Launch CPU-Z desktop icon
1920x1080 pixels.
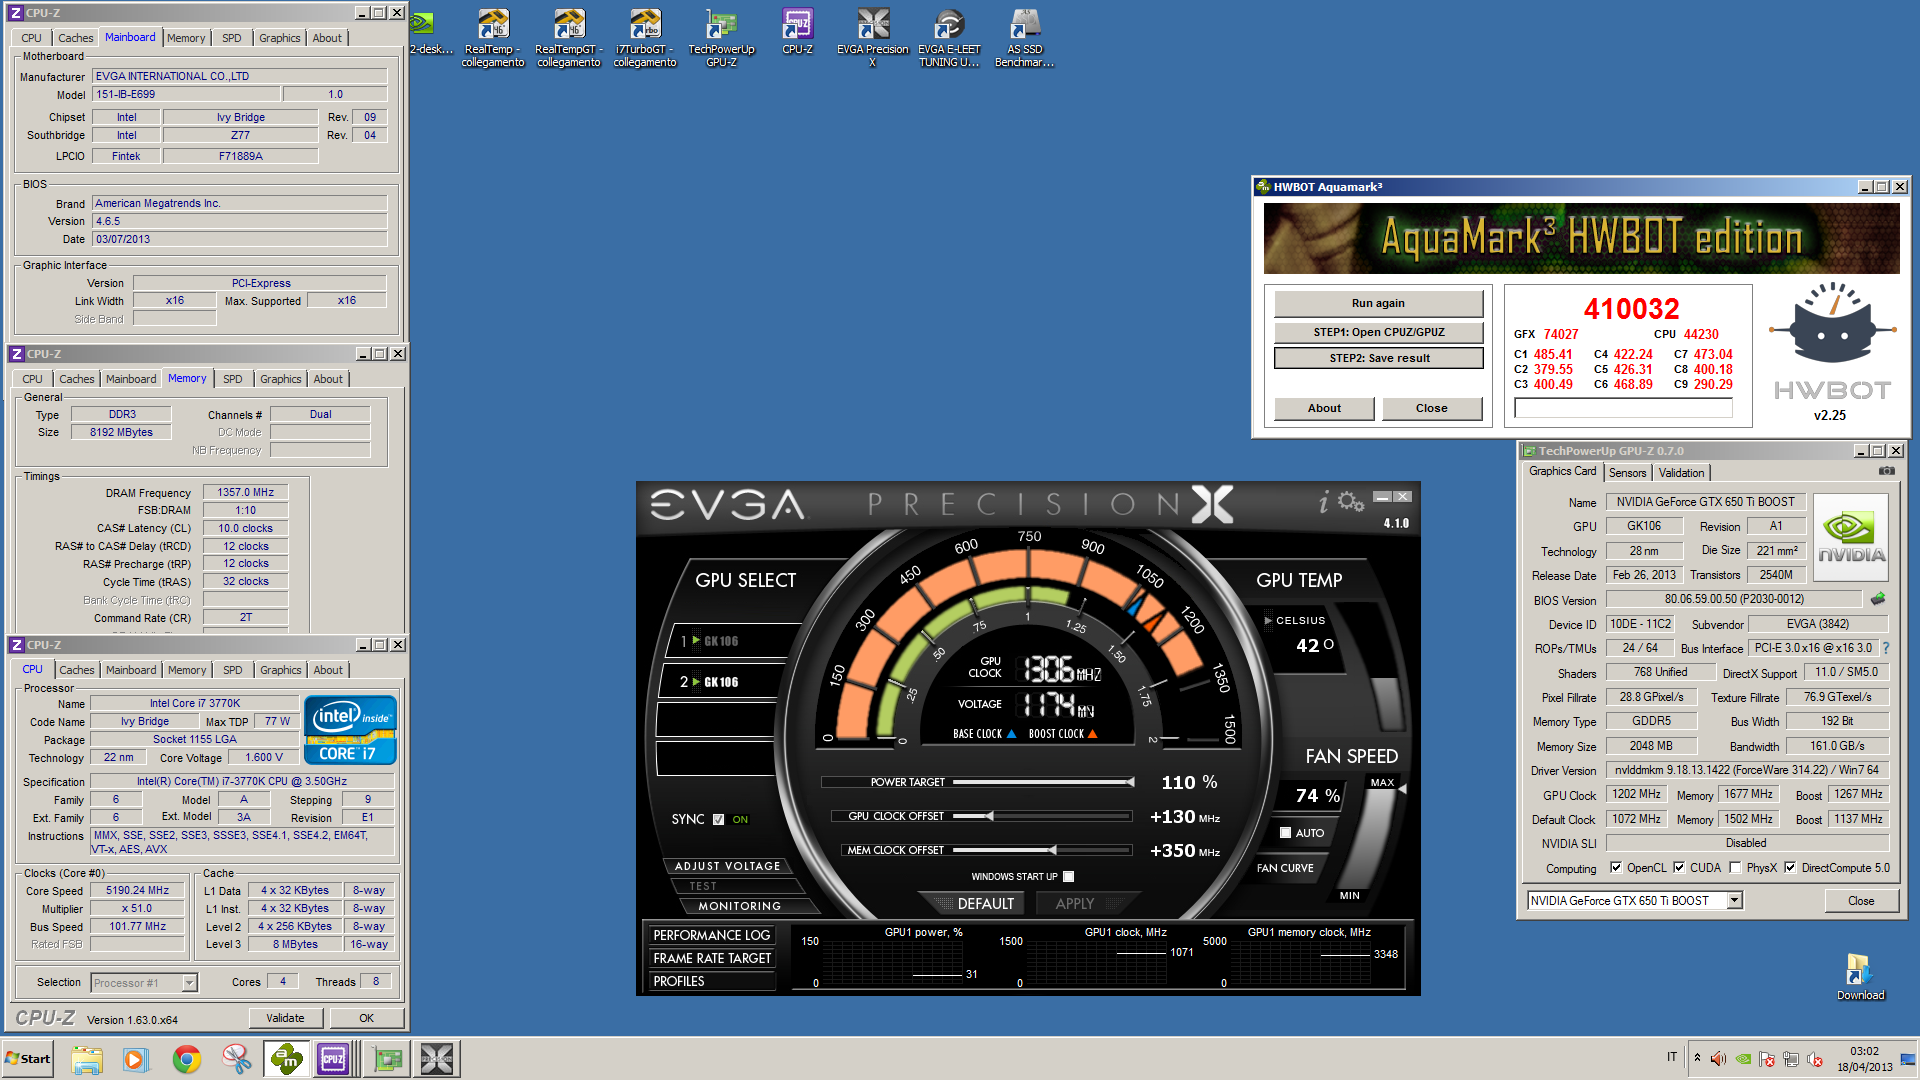797,32
